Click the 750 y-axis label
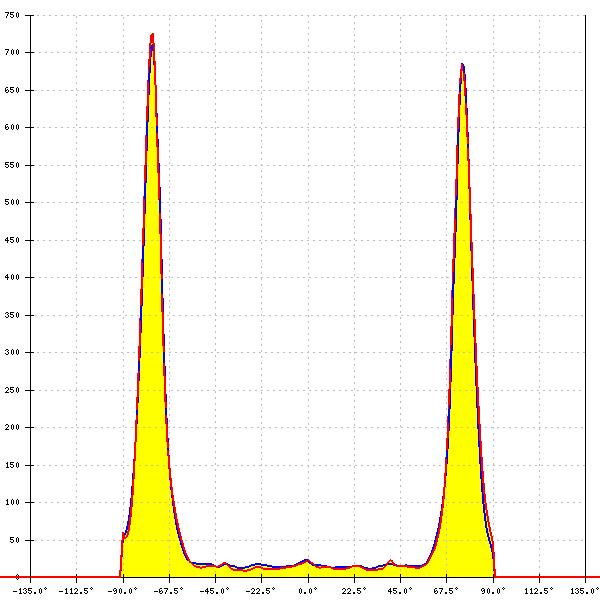 (12, 15)
